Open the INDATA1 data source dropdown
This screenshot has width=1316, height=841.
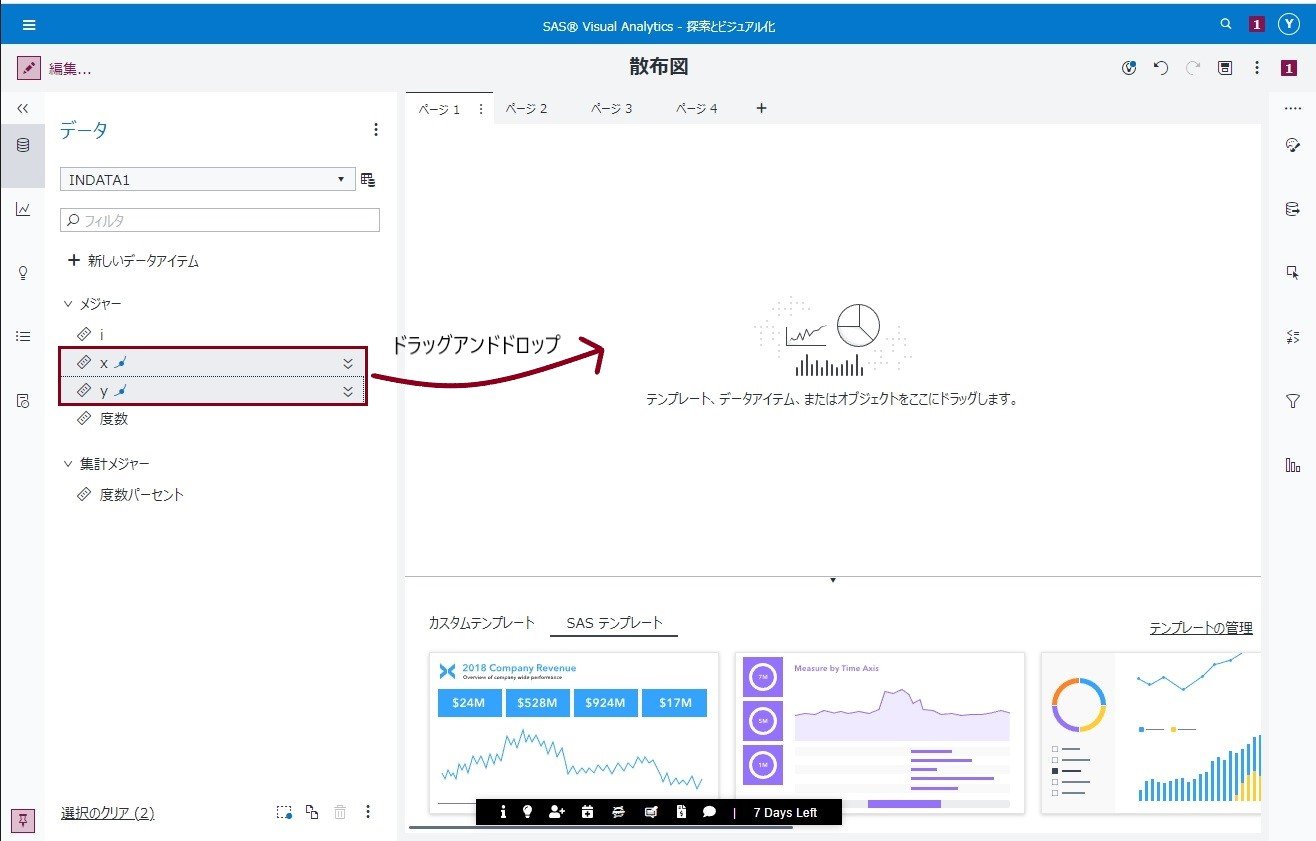208,180
